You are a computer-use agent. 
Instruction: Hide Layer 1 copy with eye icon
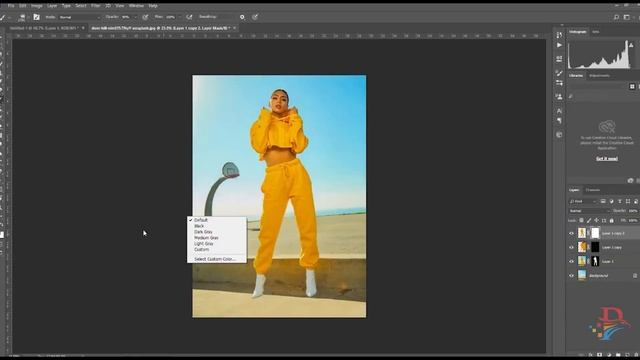pyautogui.click(x=571, y=247)
